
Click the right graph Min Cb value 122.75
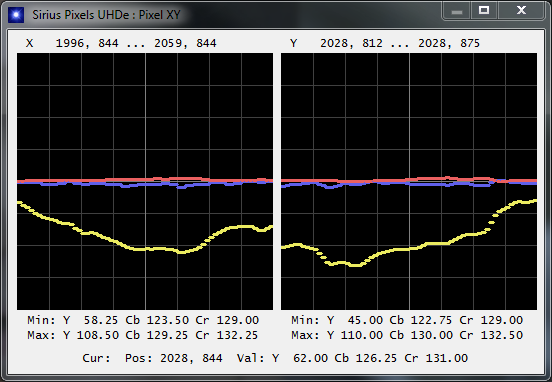[x=431, y=320]
